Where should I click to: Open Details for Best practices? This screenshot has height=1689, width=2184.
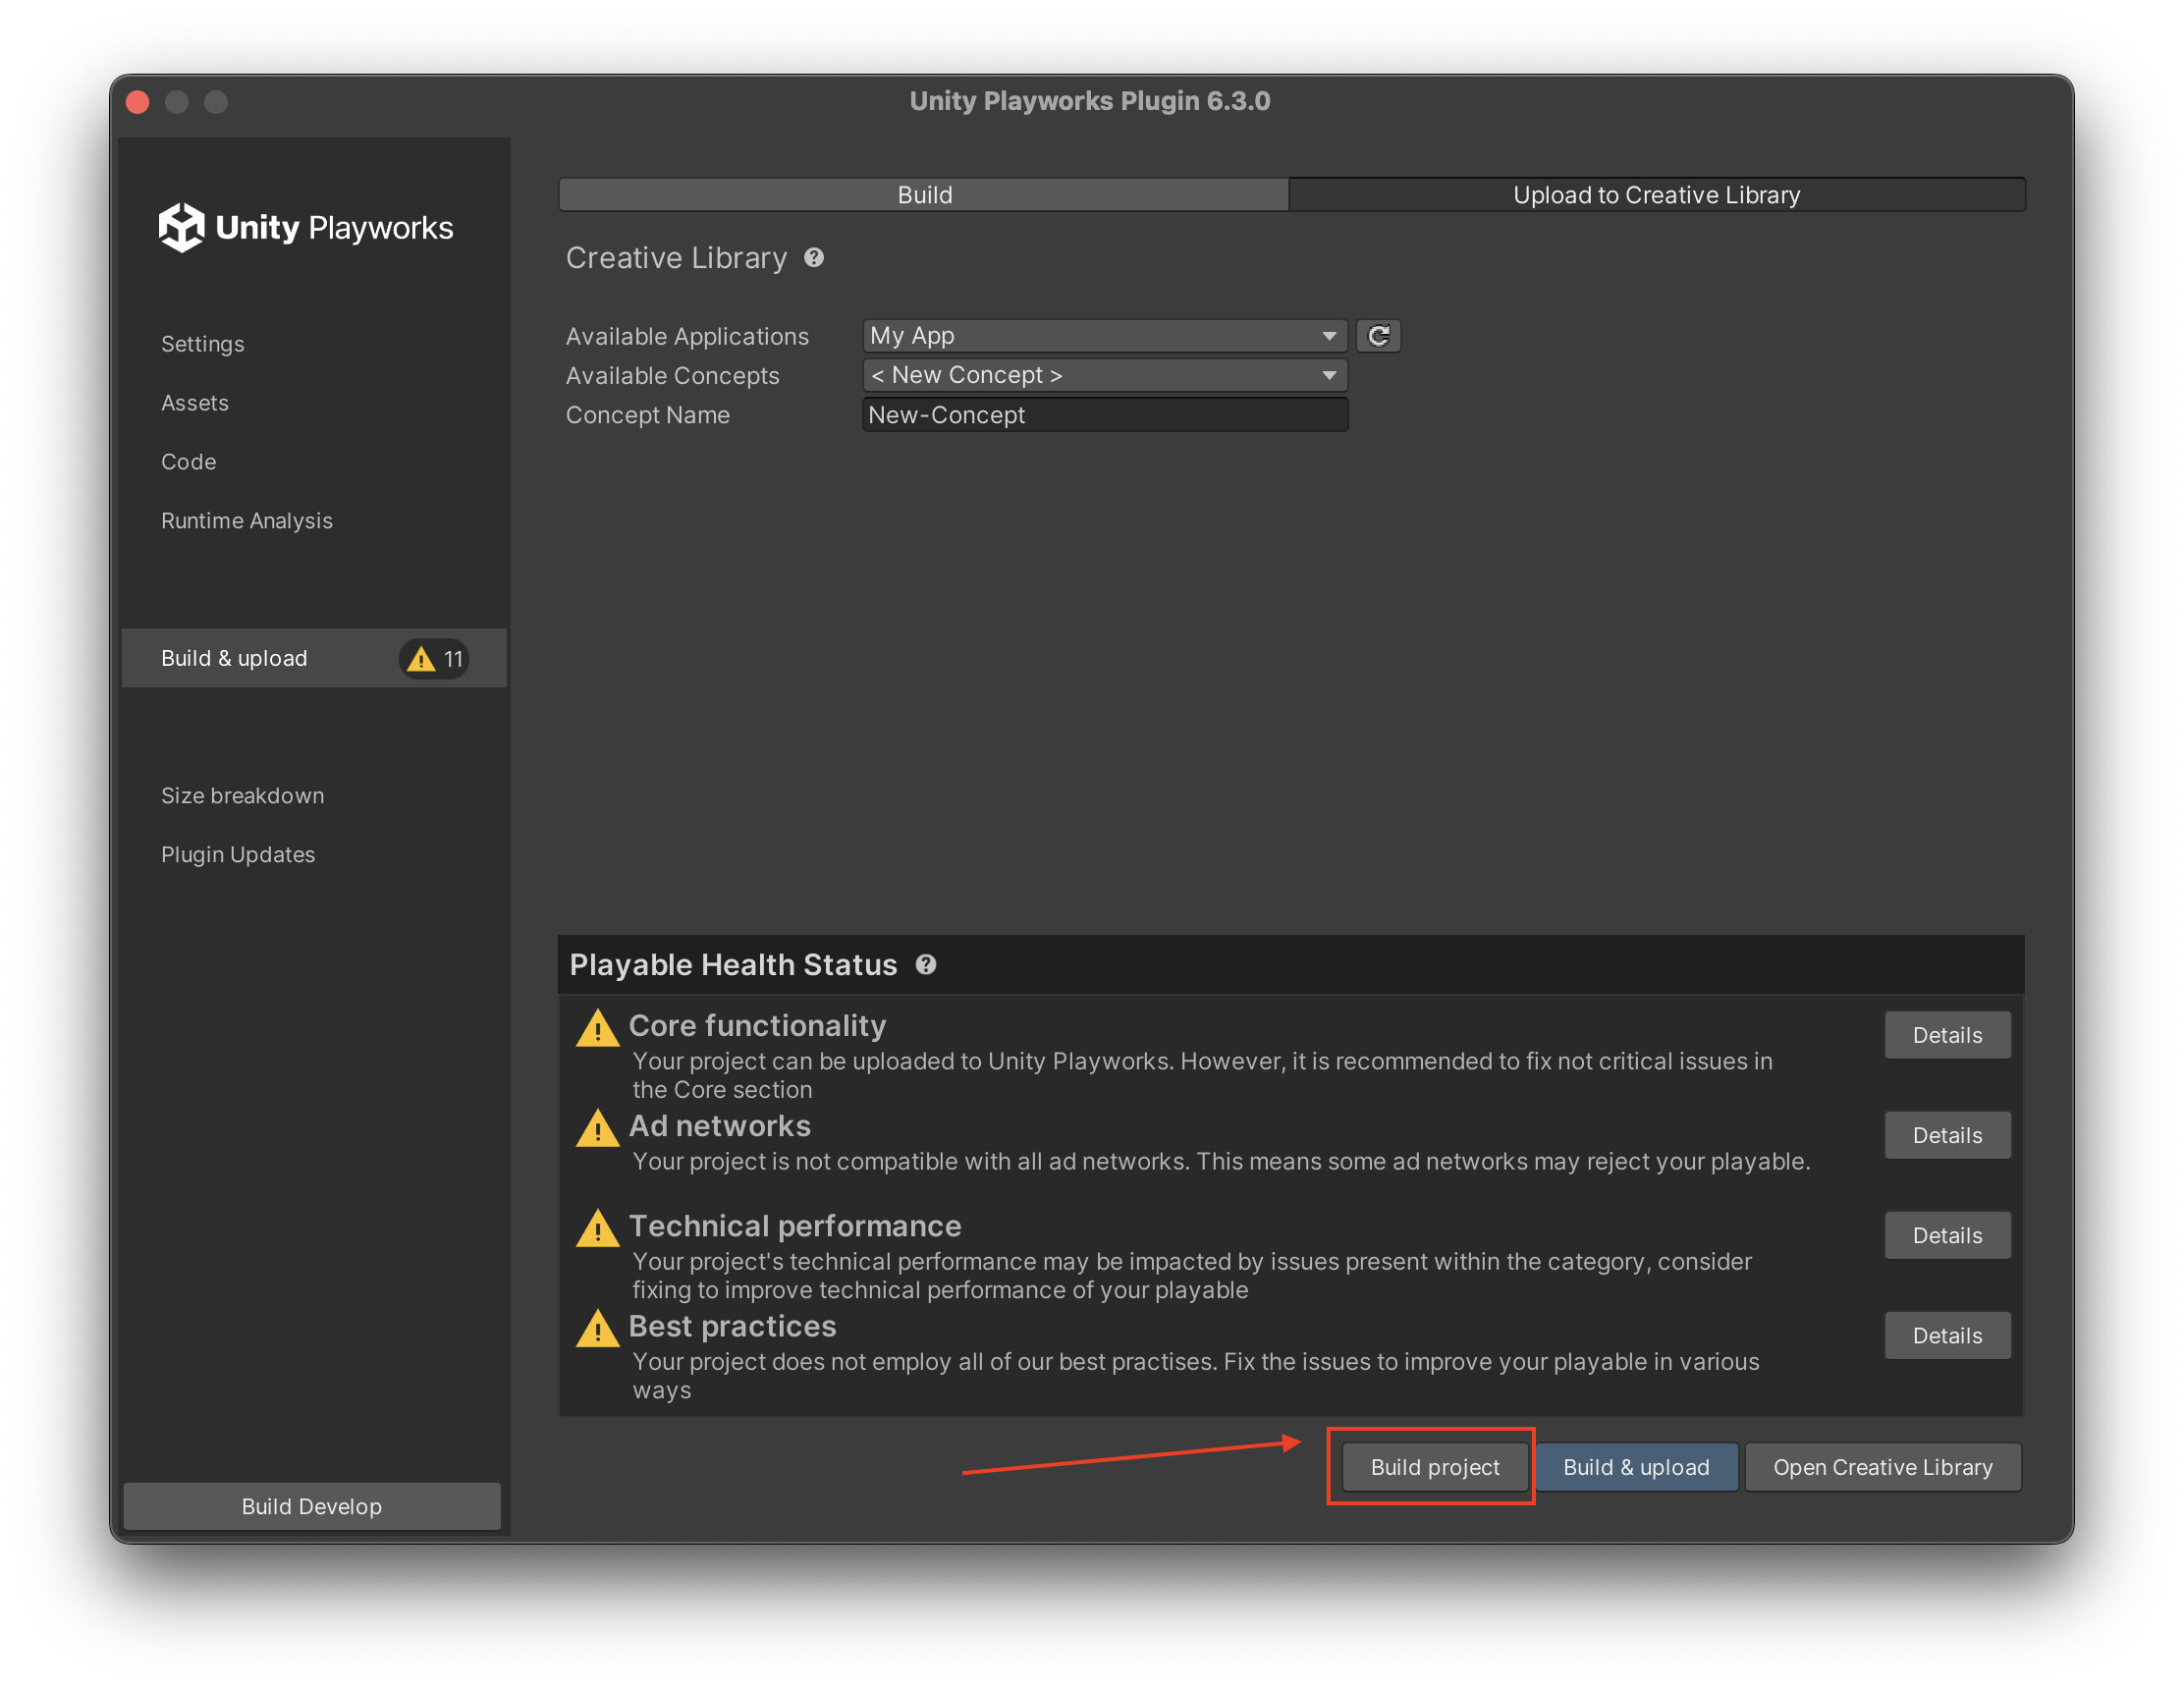tap(1947, 1335)
